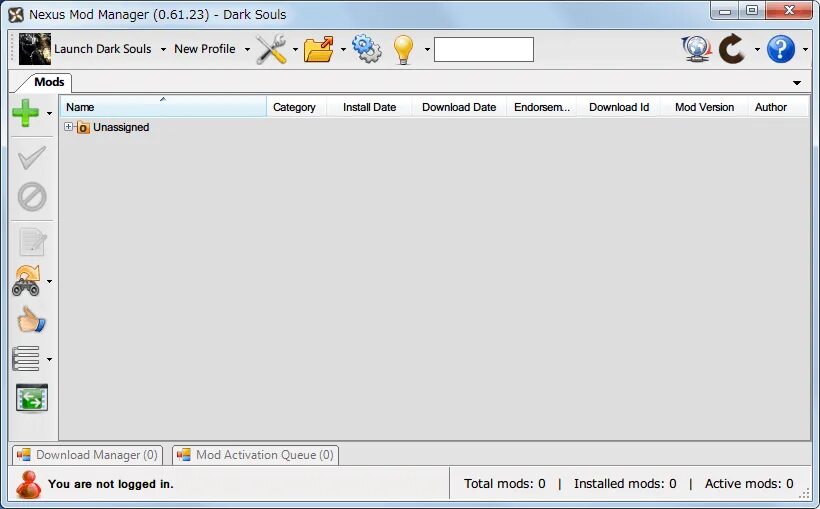Click the Open Folders icon
Viewport: 820px width, 509px height.
[x=318, y=49]
